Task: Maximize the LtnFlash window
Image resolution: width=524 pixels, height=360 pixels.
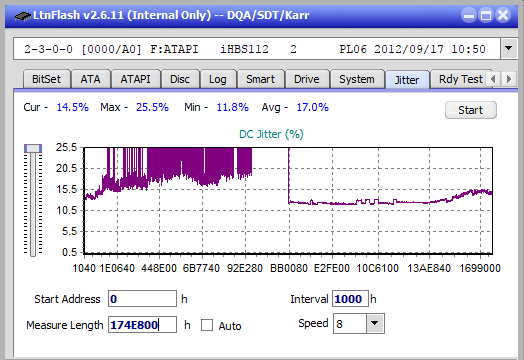Action: [x=486, y=15]
